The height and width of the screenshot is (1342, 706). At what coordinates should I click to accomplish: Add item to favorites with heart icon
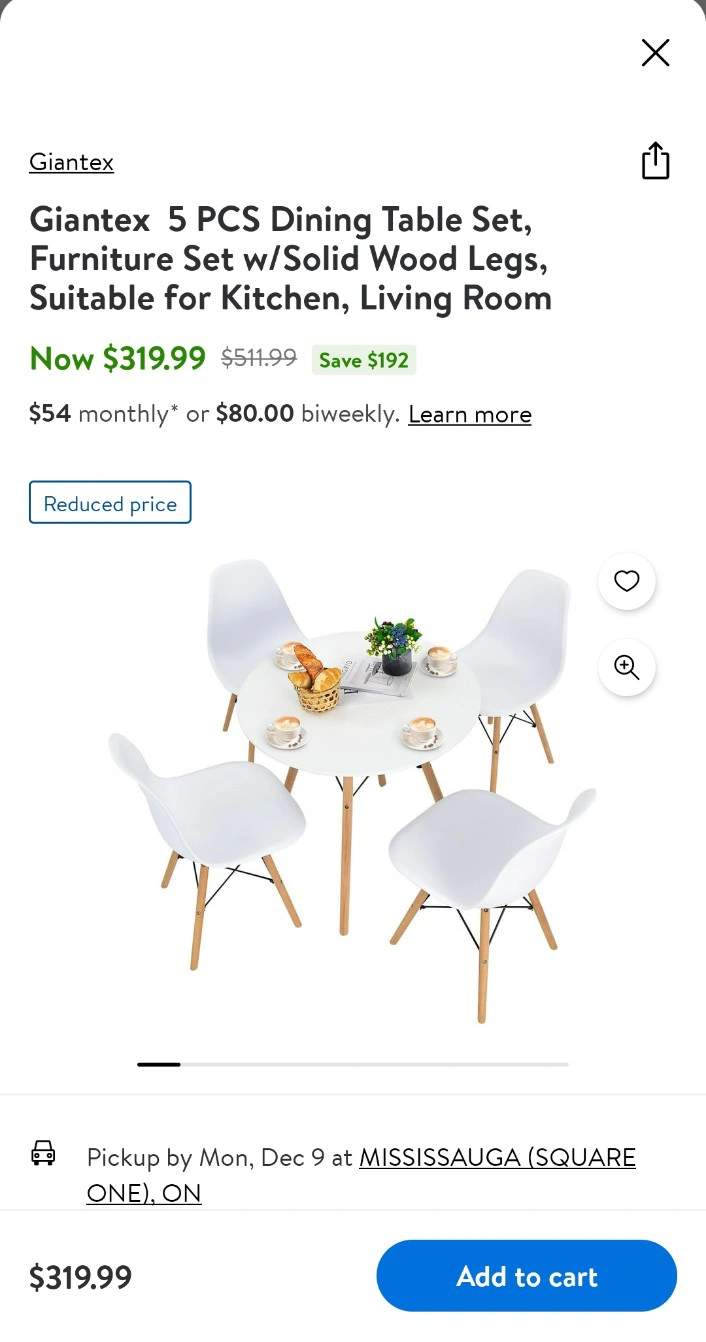pos(627,581)
